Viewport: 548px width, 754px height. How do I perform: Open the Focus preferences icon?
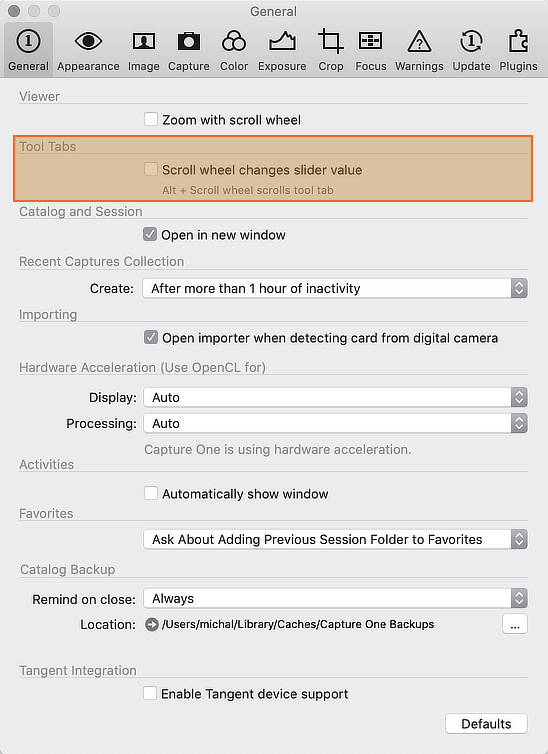(x=370, y=41)
